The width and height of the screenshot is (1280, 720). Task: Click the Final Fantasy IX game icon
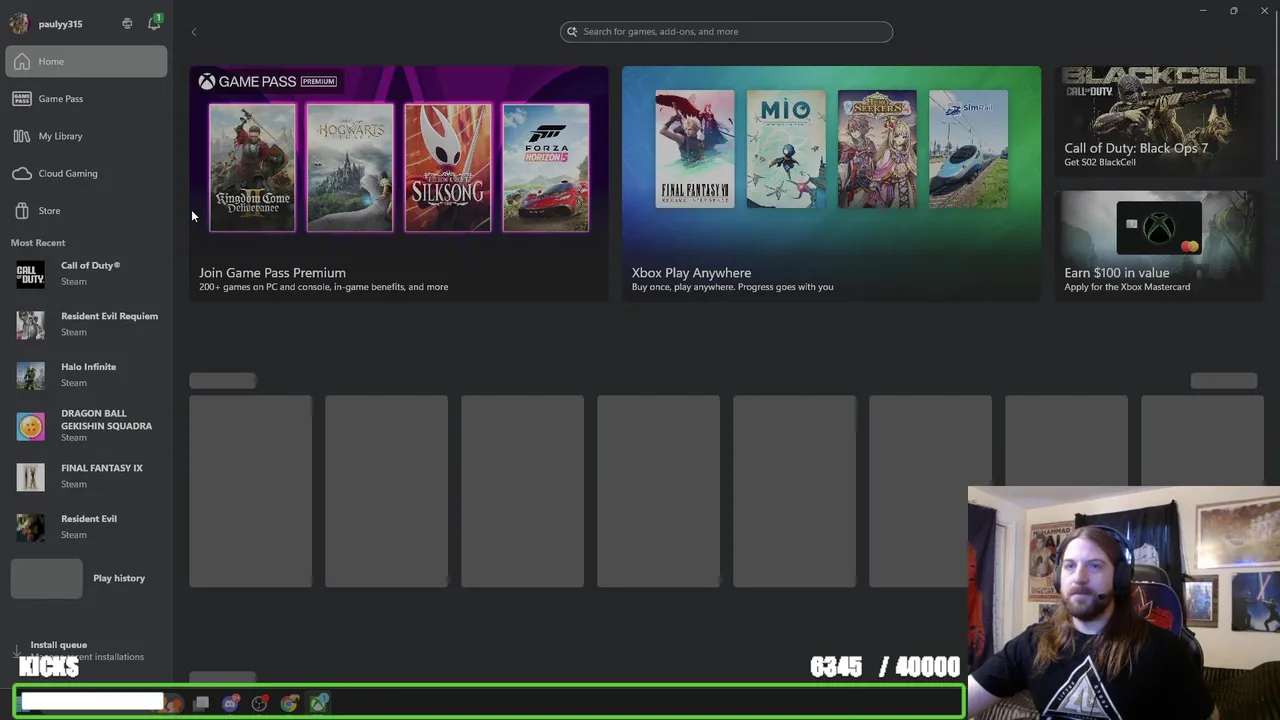(x=30, y=477)
